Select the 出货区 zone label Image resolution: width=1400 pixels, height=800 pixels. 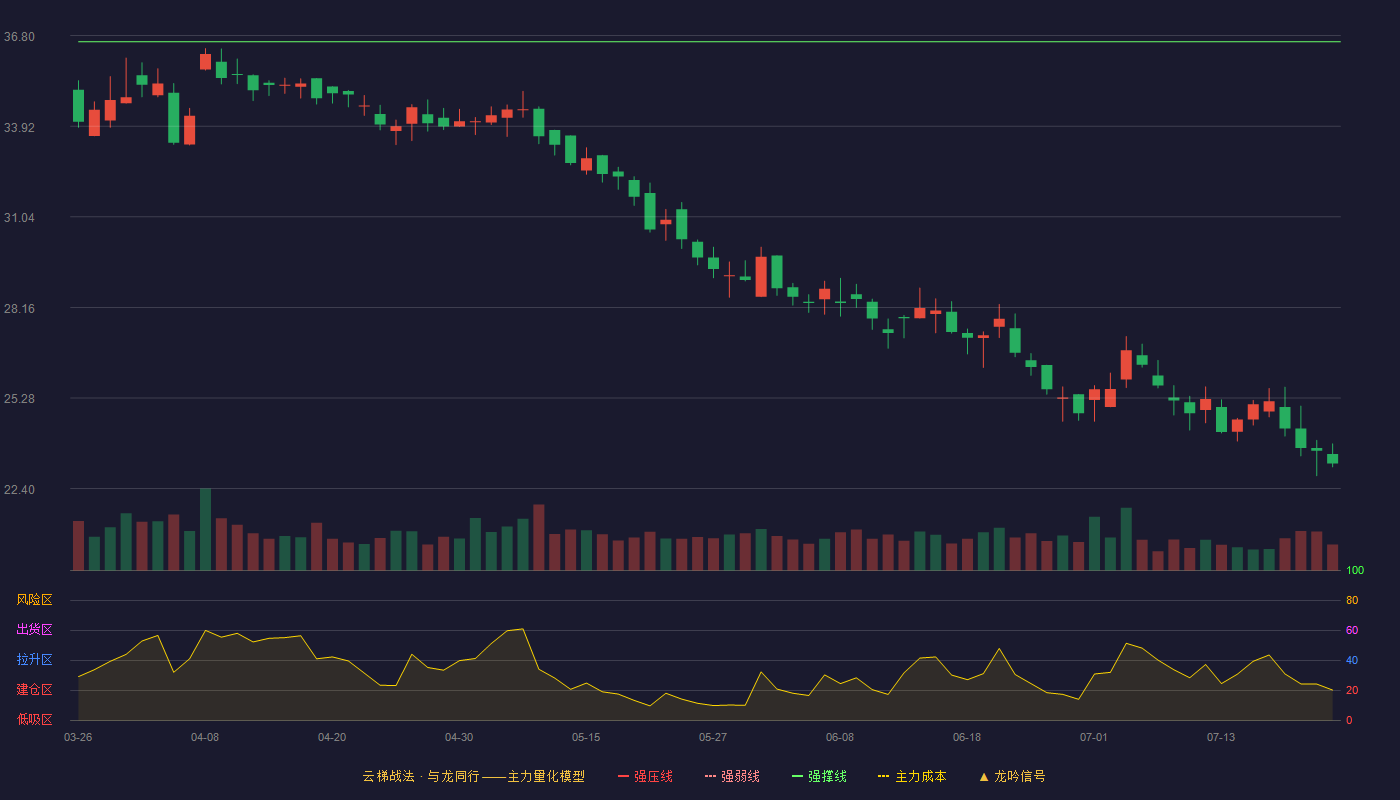34,630
